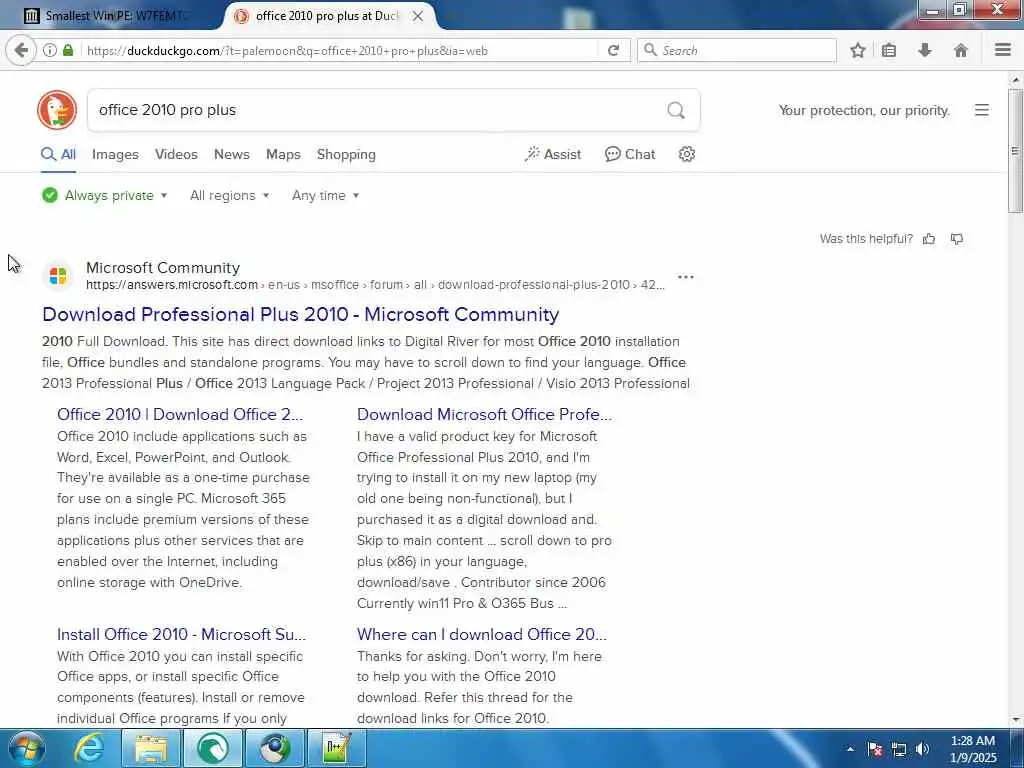The height and width of the screenshot is (768, 1024).
Task: Close the office 2010 pro plus tab
Action: (x=418, y=16)
